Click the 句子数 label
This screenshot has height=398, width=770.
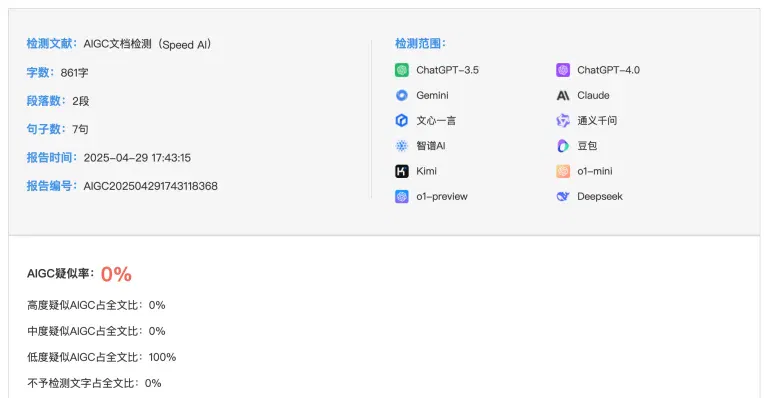46,129
